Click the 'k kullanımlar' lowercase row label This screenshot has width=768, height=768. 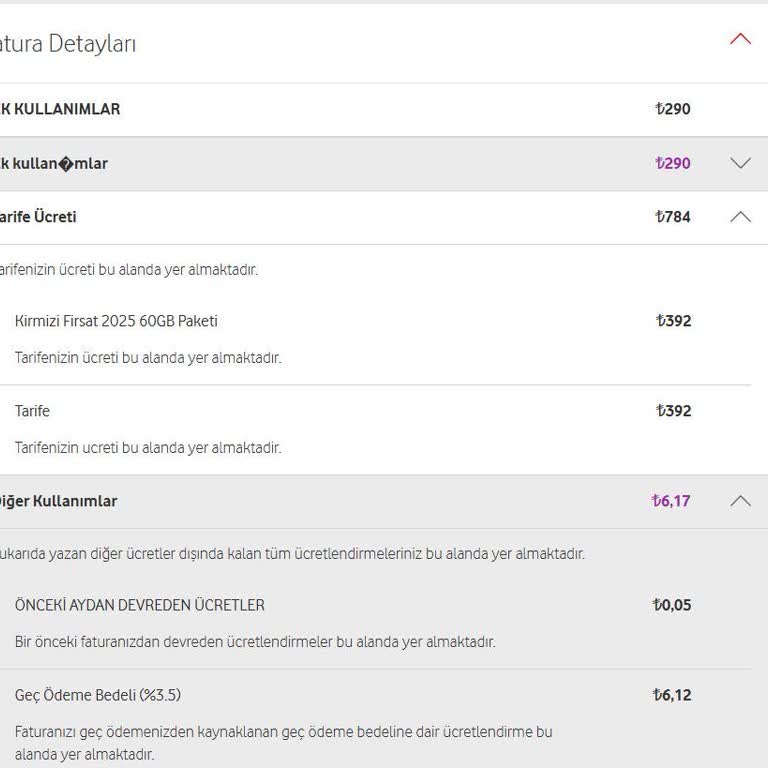point(54,163)
